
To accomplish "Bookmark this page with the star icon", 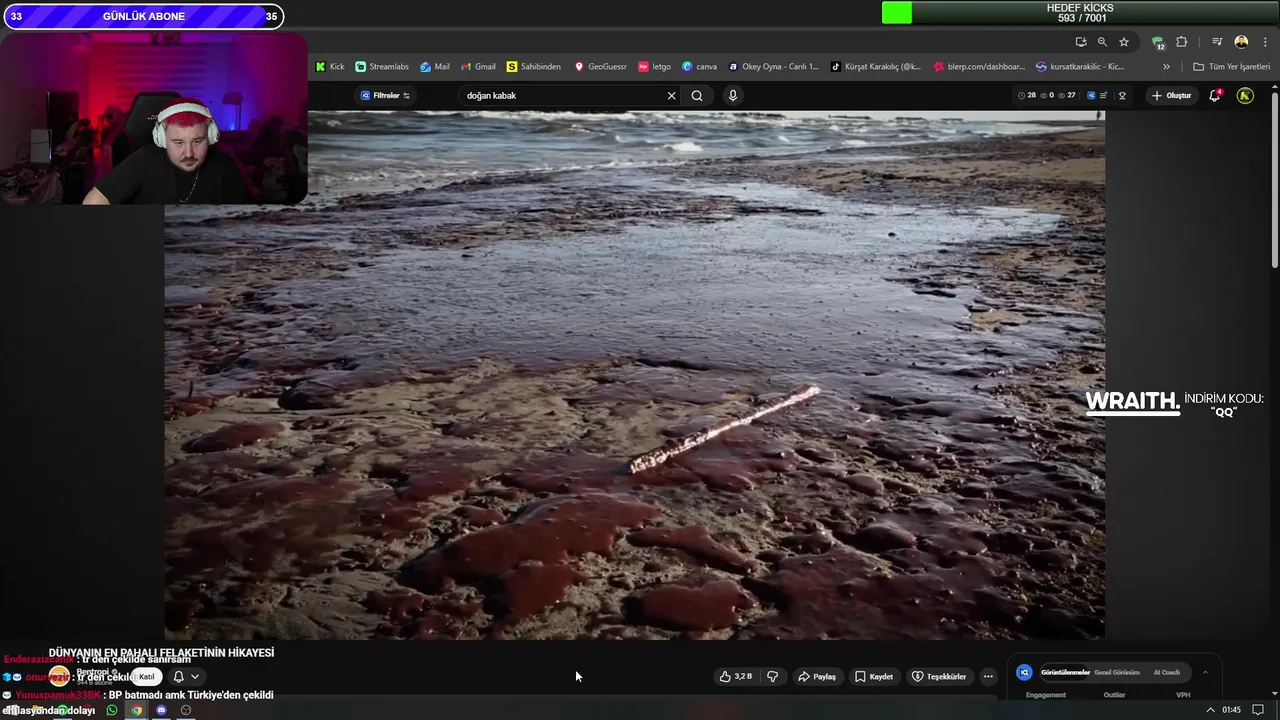I will tap(1124, 42).
